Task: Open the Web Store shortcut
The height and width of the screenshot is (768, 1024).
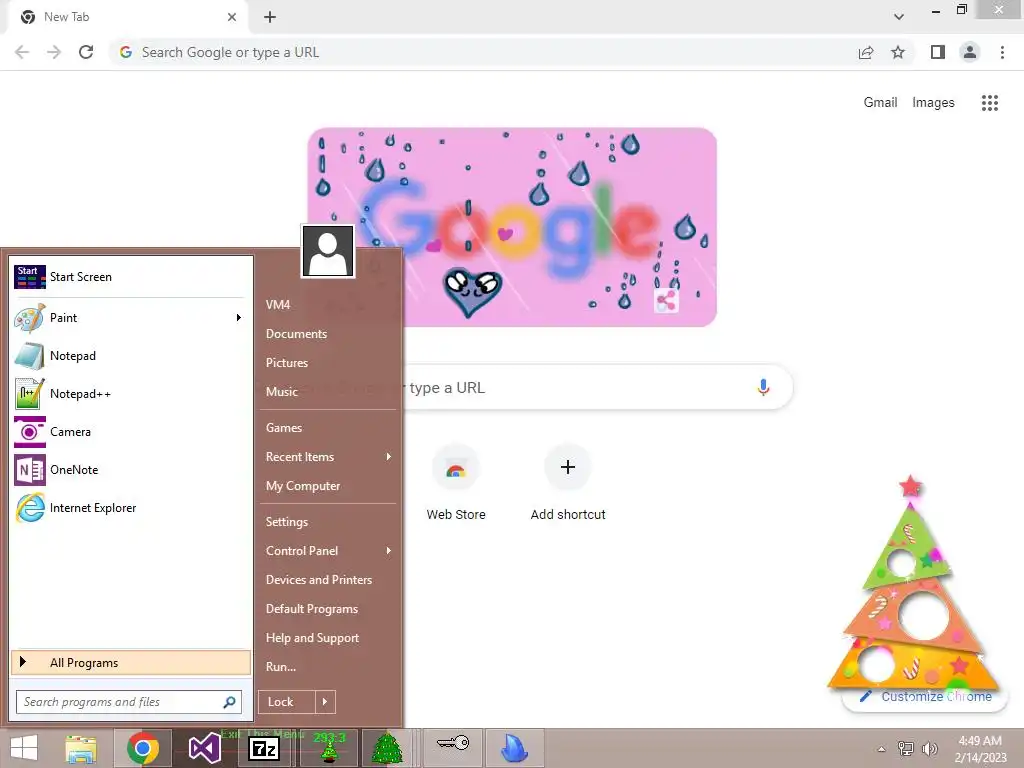Action: pyautogui.click(x=456, y=482)
